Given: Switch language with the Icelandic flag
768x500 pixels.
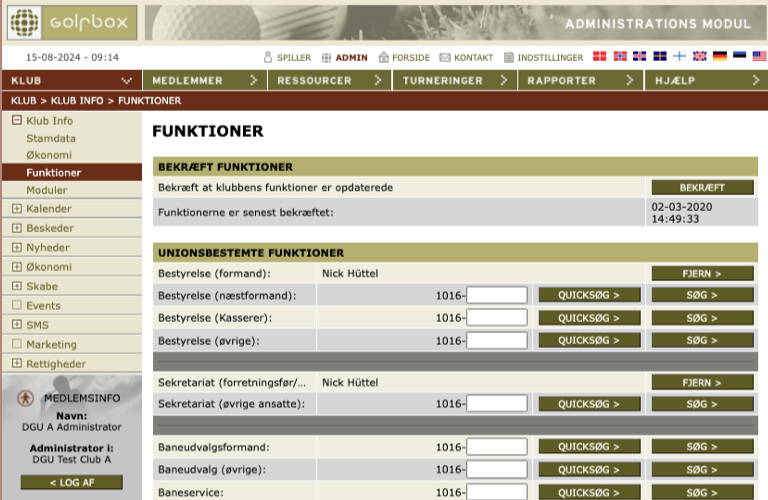Looking at the screenshot, I should click(x=639, y=56).
